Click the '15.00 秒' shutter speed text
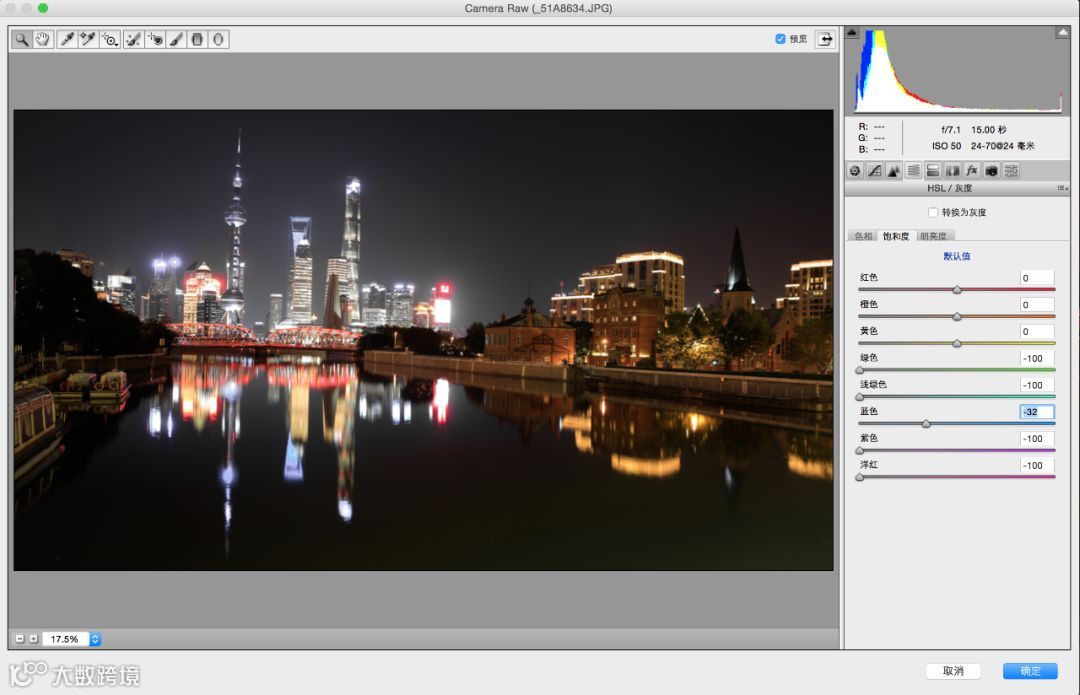The image size is (1080, 695). coord(989,129)
